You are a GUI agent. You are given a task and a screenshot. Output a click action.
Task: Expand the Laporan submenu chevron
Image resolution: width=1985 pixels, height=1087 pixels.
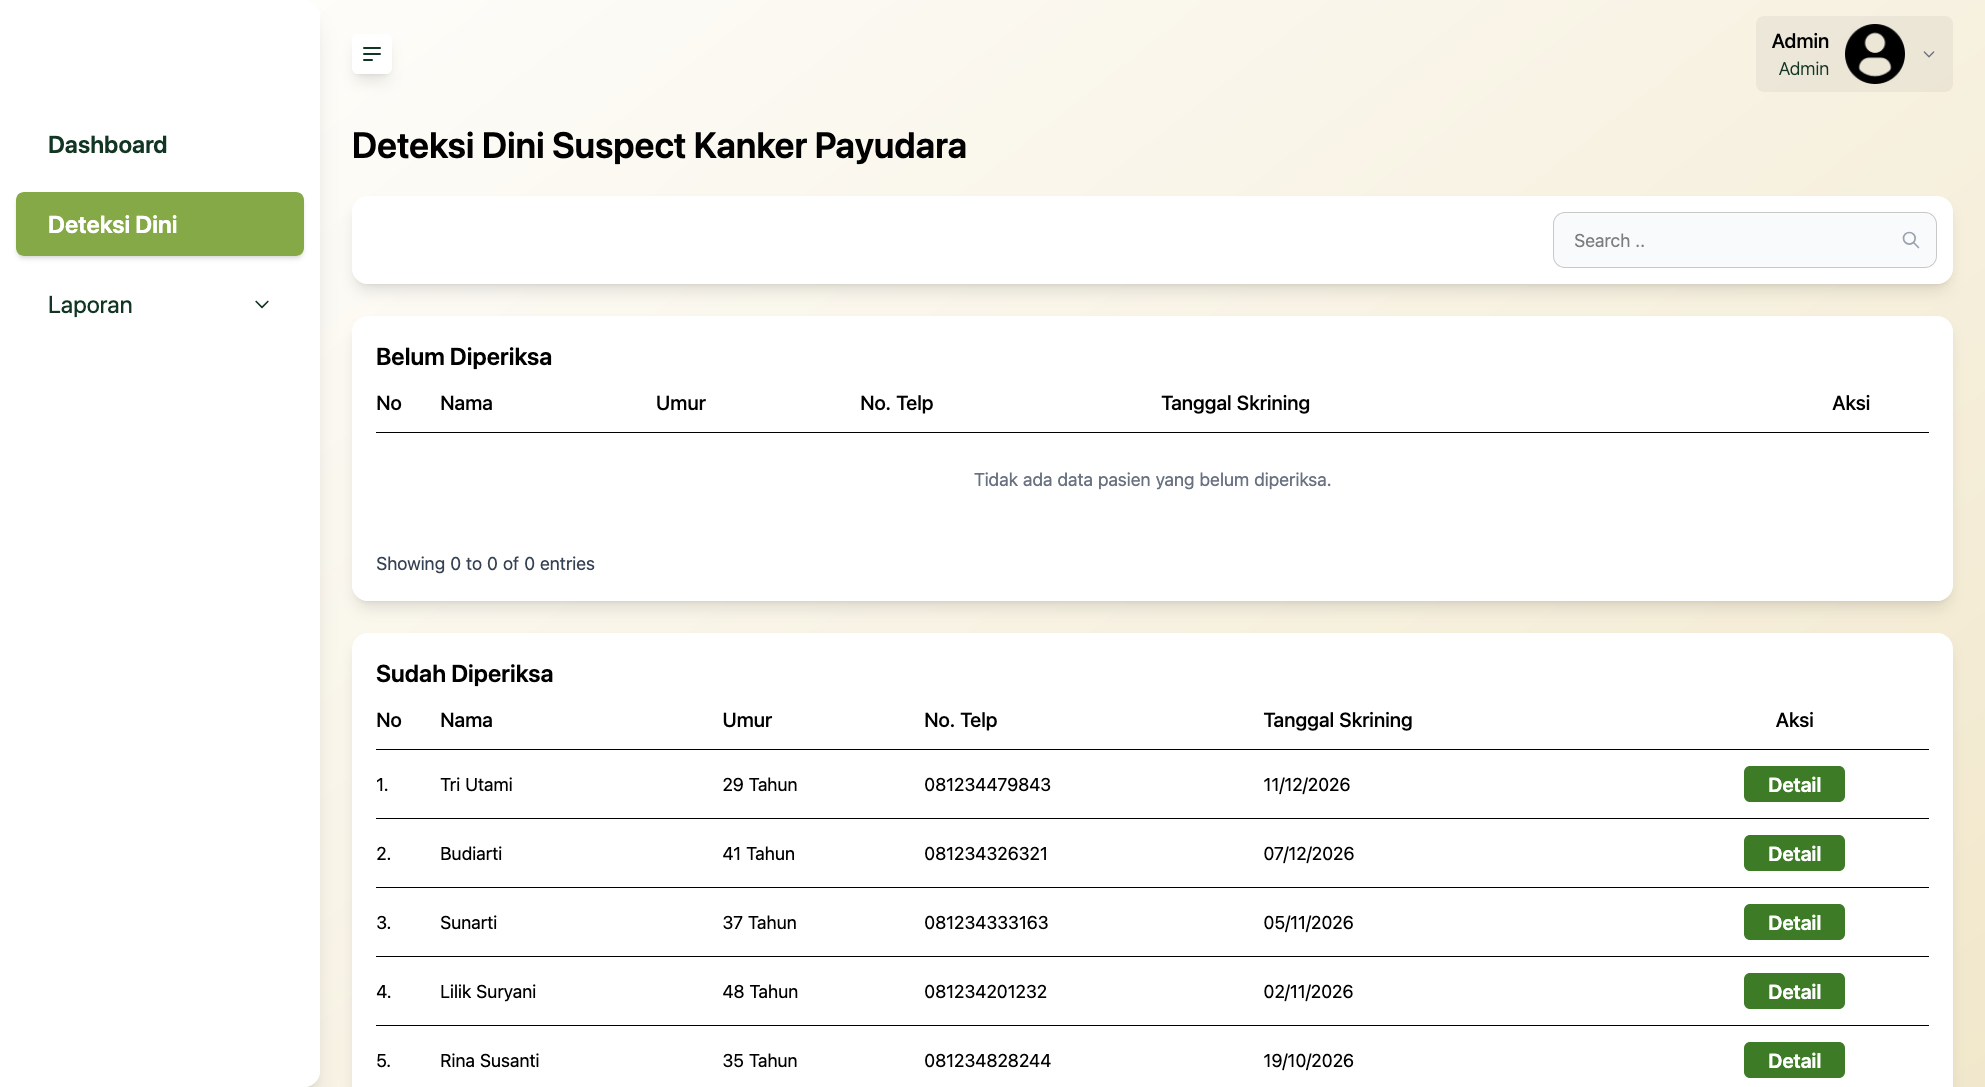point(262,304)
